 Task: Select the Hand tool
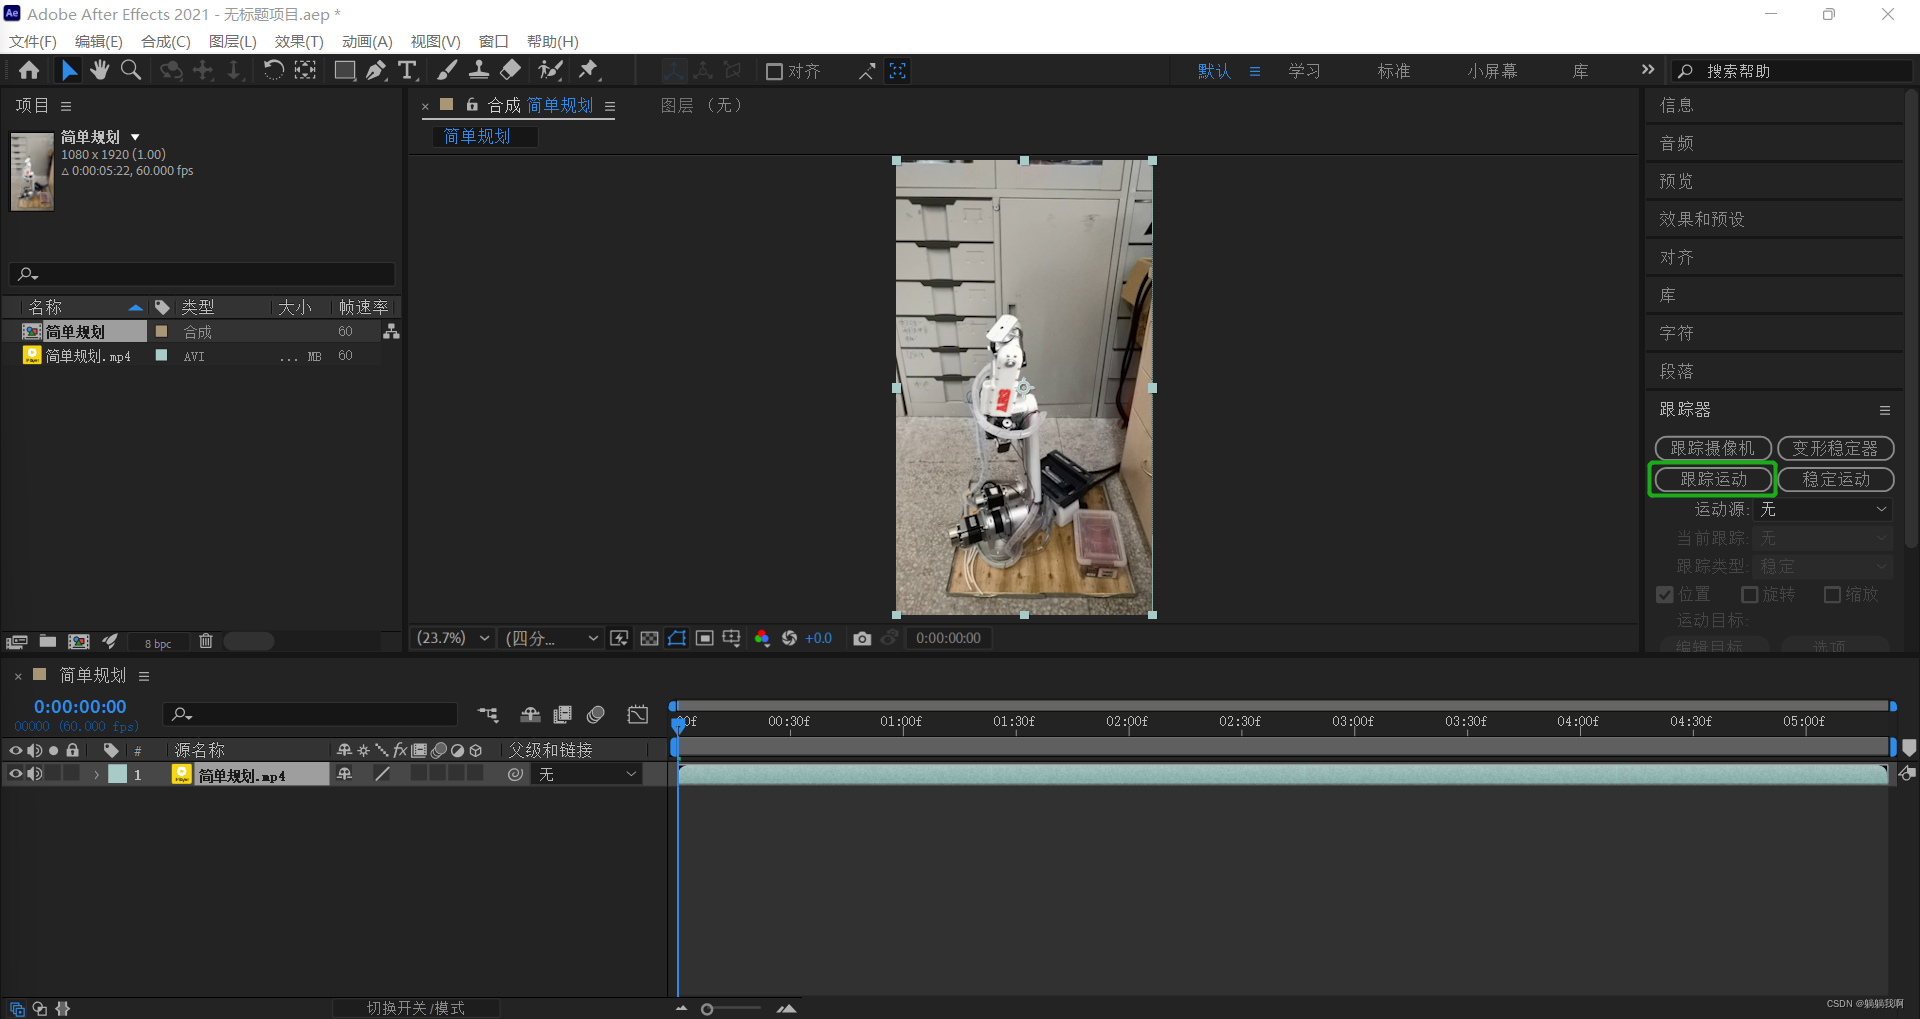[100, 70]
